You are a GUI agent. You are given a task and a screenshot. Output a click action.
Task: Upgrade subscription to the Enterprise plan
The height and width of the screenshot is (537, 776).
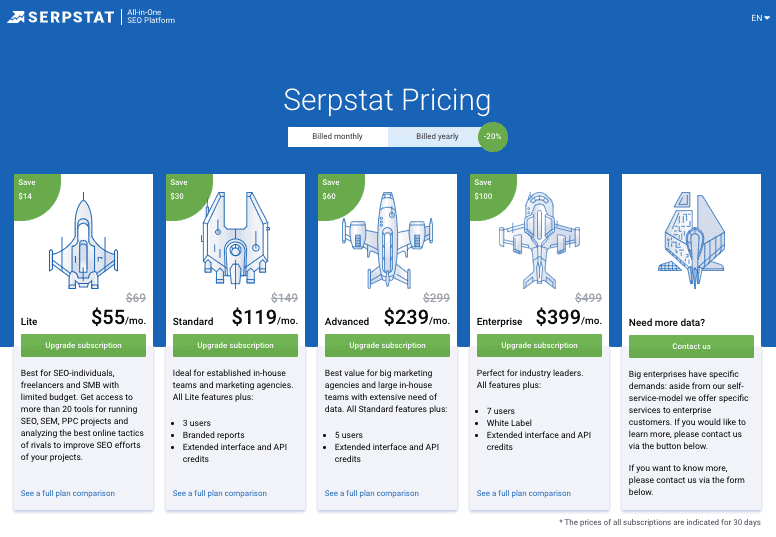[540, 345]
